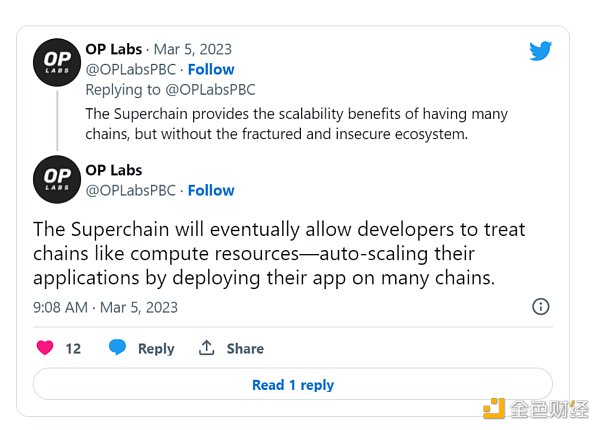Click the Reply speech bubble icon

click(x=117, y=348)
